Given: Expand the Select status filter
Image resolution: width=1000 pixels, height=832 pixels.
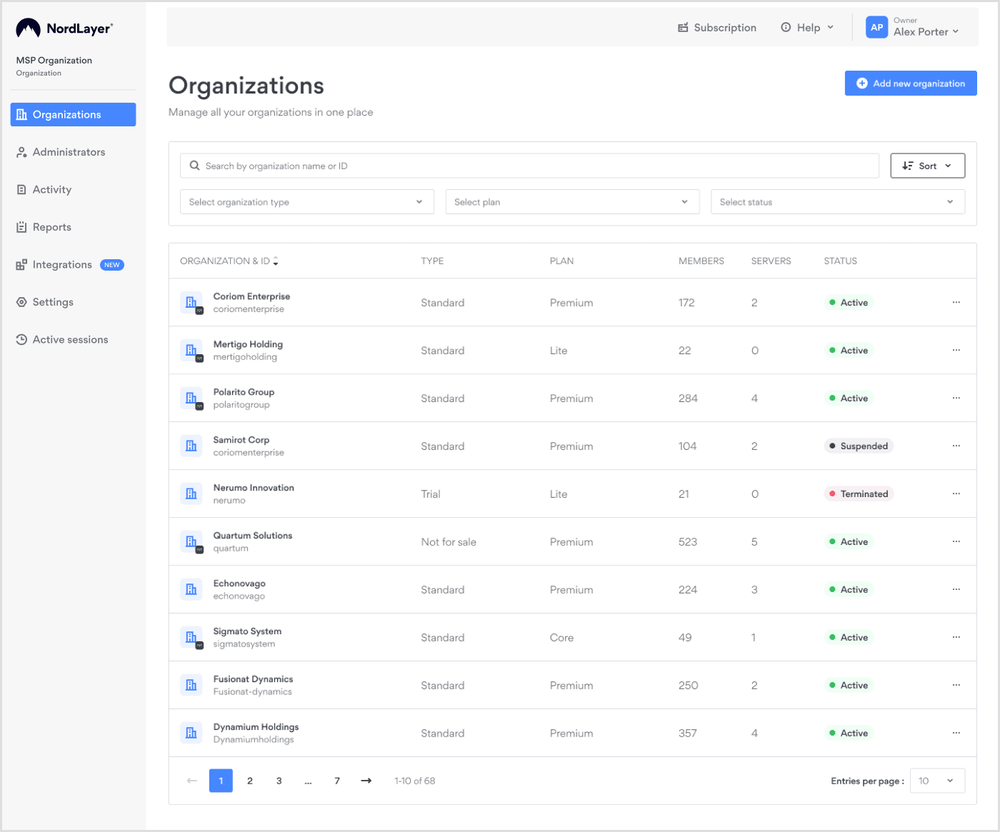Looking at the screenshot, I should [837, 202].
